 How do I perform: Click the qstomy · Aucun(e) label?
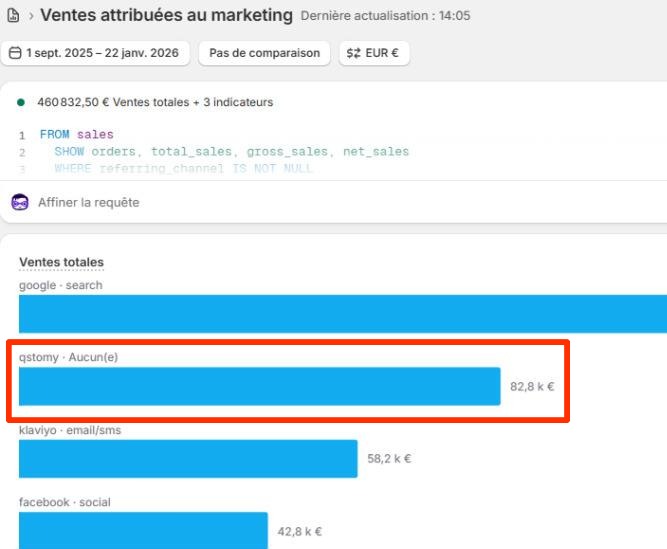coord(68,357)
